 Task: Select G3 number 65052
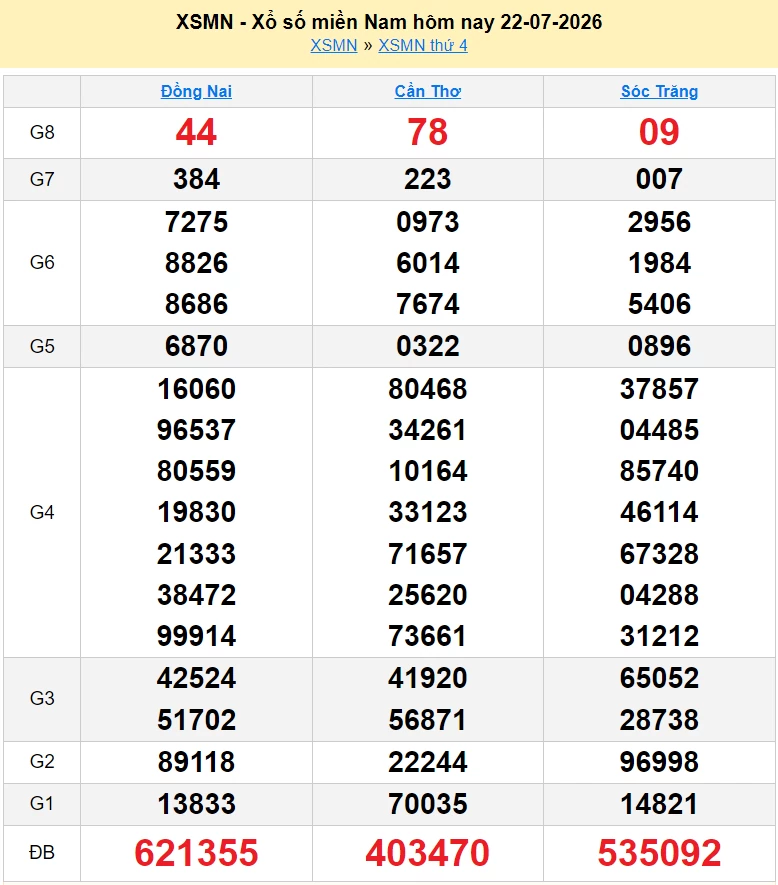tap(659, 678)
